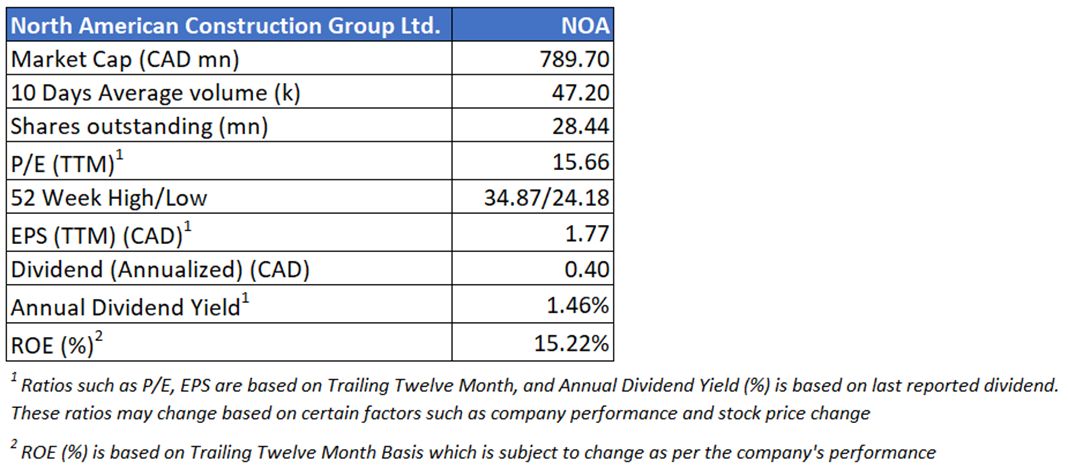Click the 10 Days Average volume label
Image resolution: width=1068 pixels, height=469 pixels.
click(x=155, y=94)
